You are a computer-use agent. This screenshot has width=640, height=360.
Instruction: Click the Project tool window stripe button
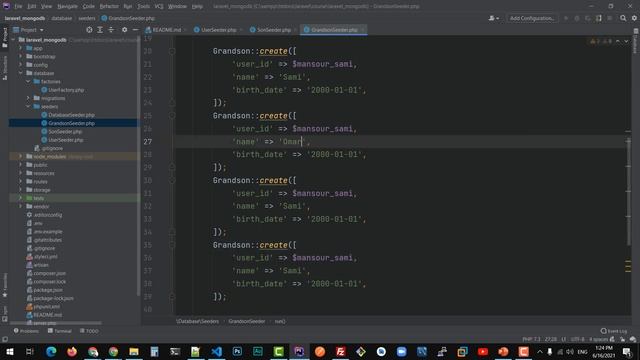(x=5, y=37)
